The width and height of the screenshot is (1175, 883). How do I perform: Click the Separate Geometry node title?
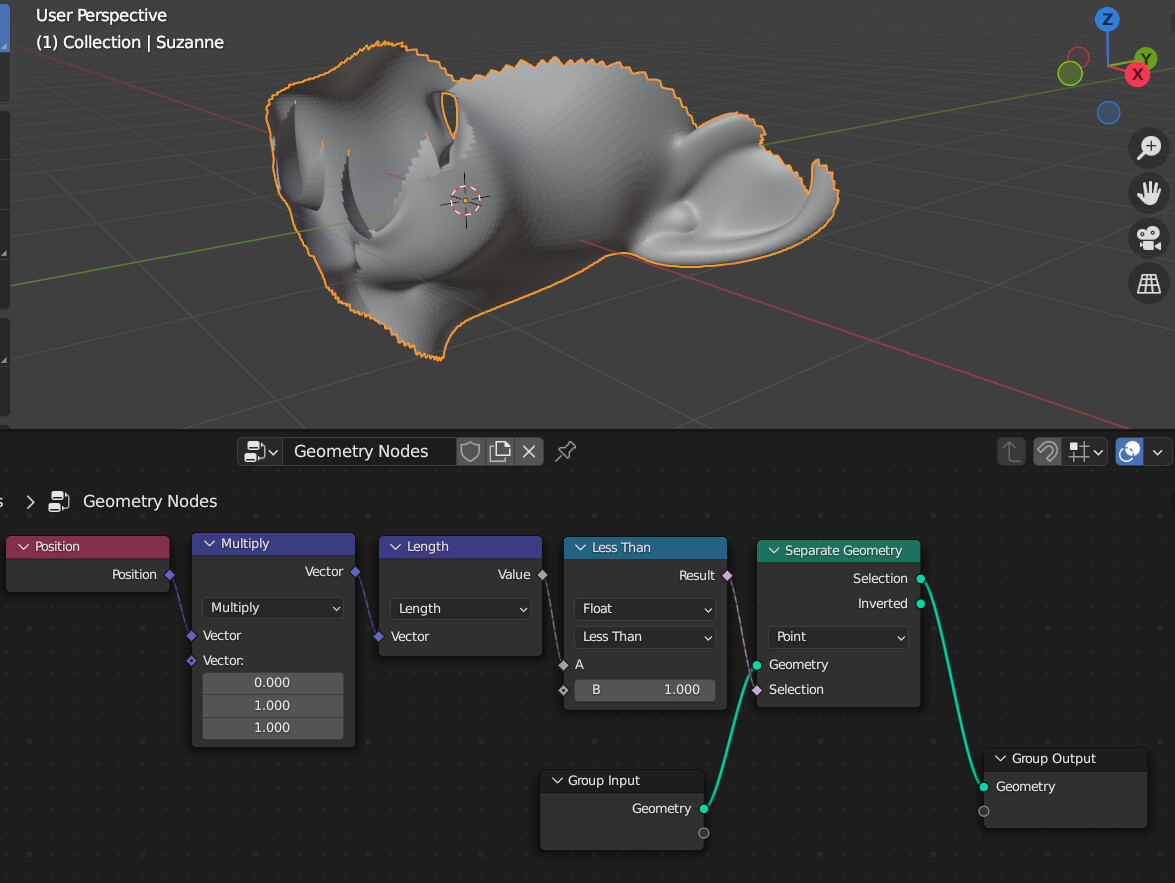click(843, 550)
